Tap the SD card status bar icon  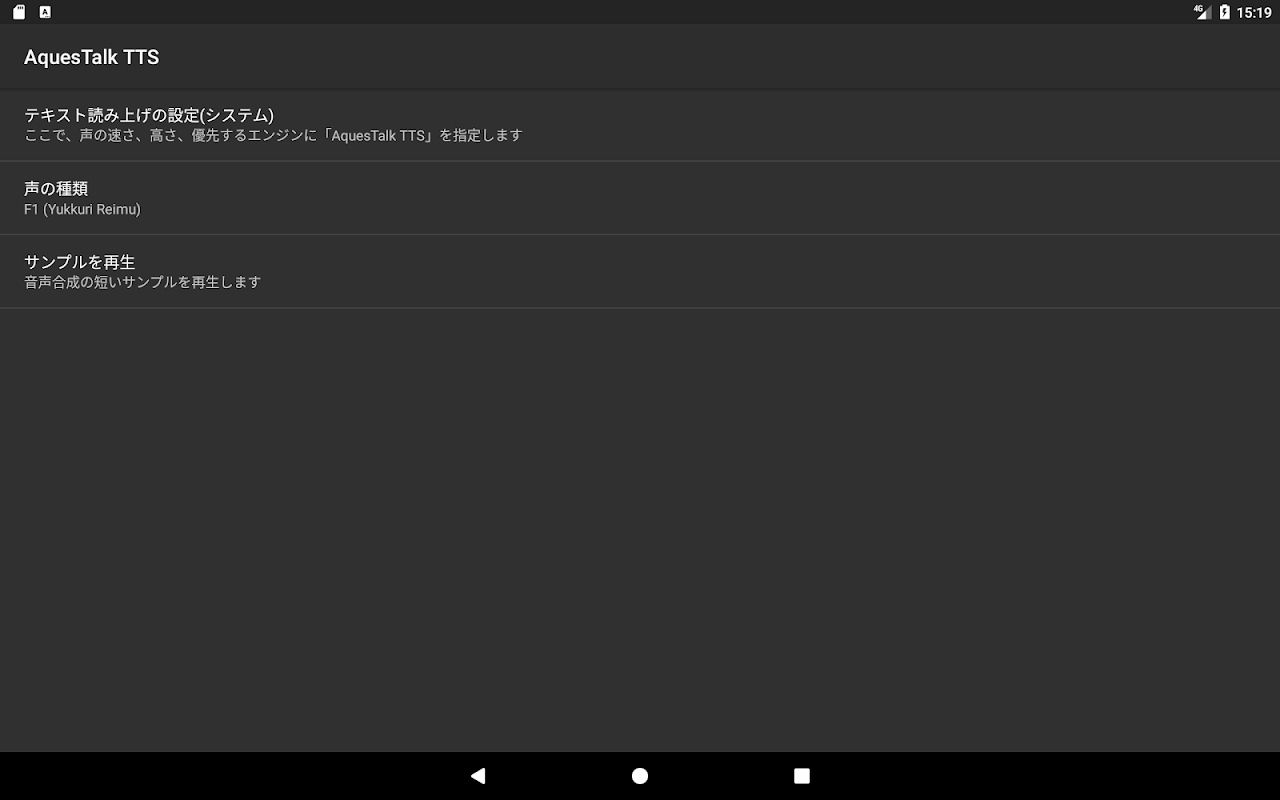(19, 12)
